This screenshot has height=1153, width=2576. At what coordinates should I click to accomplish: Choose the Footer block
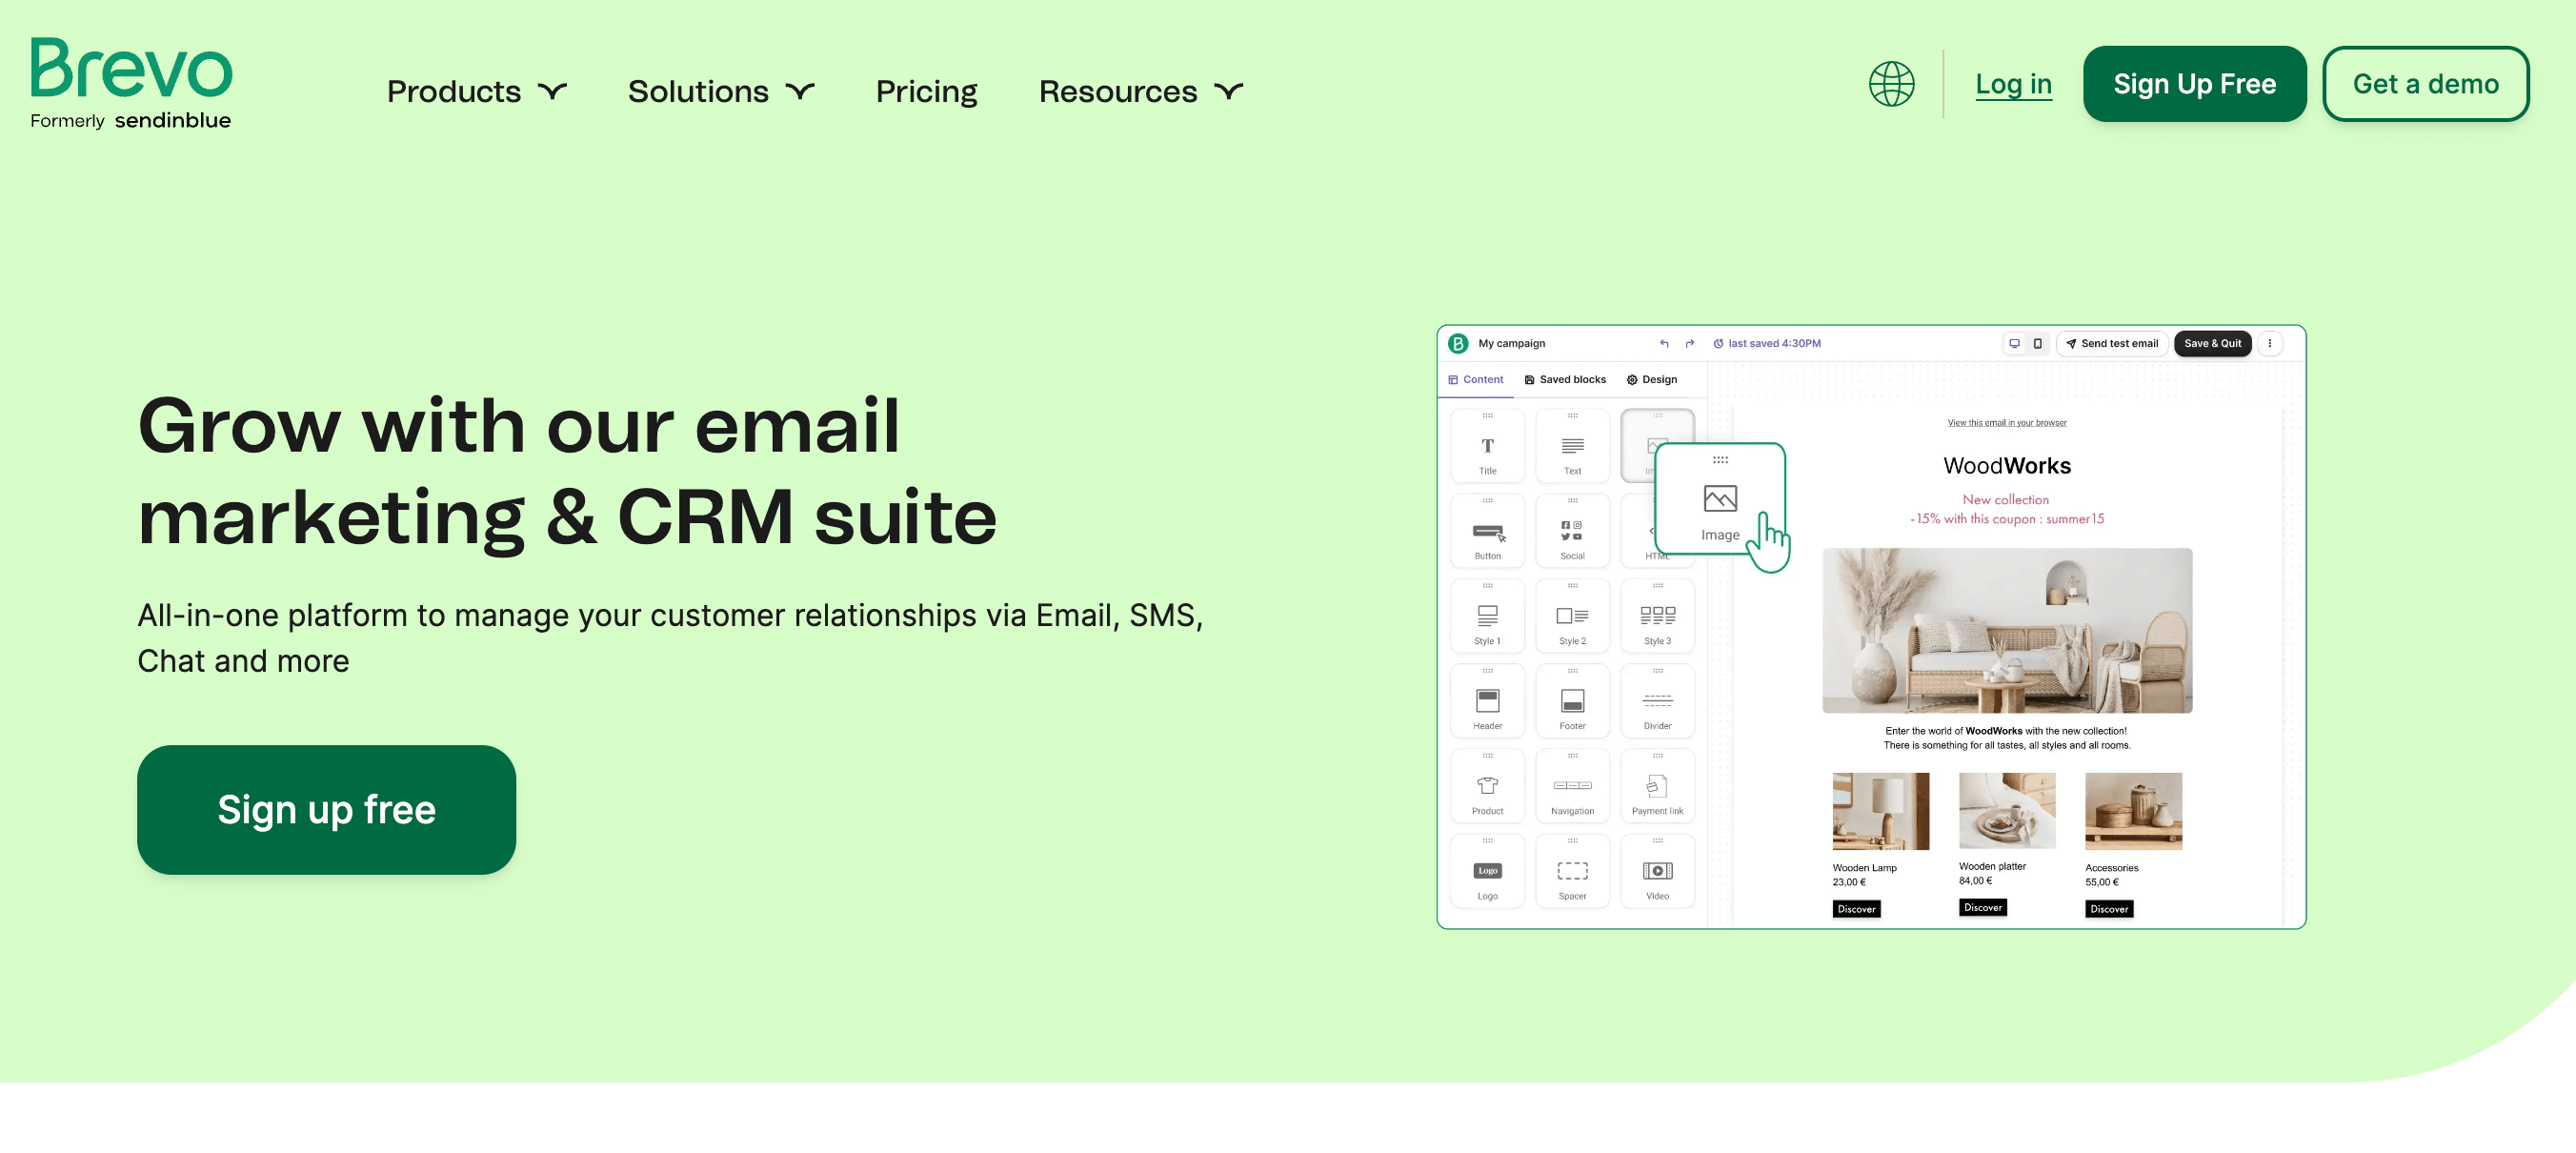pos(1572,701)
